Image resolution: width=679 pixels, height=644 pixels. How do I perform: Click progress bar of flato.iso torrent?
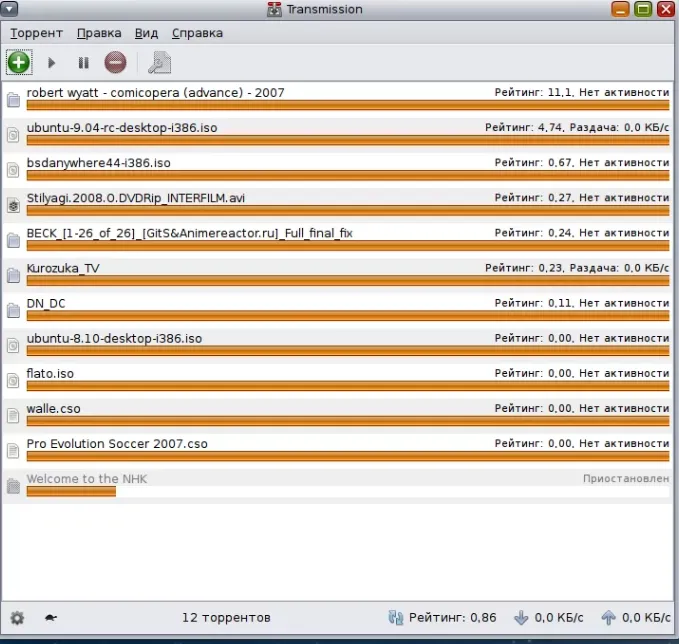point(348,386)
